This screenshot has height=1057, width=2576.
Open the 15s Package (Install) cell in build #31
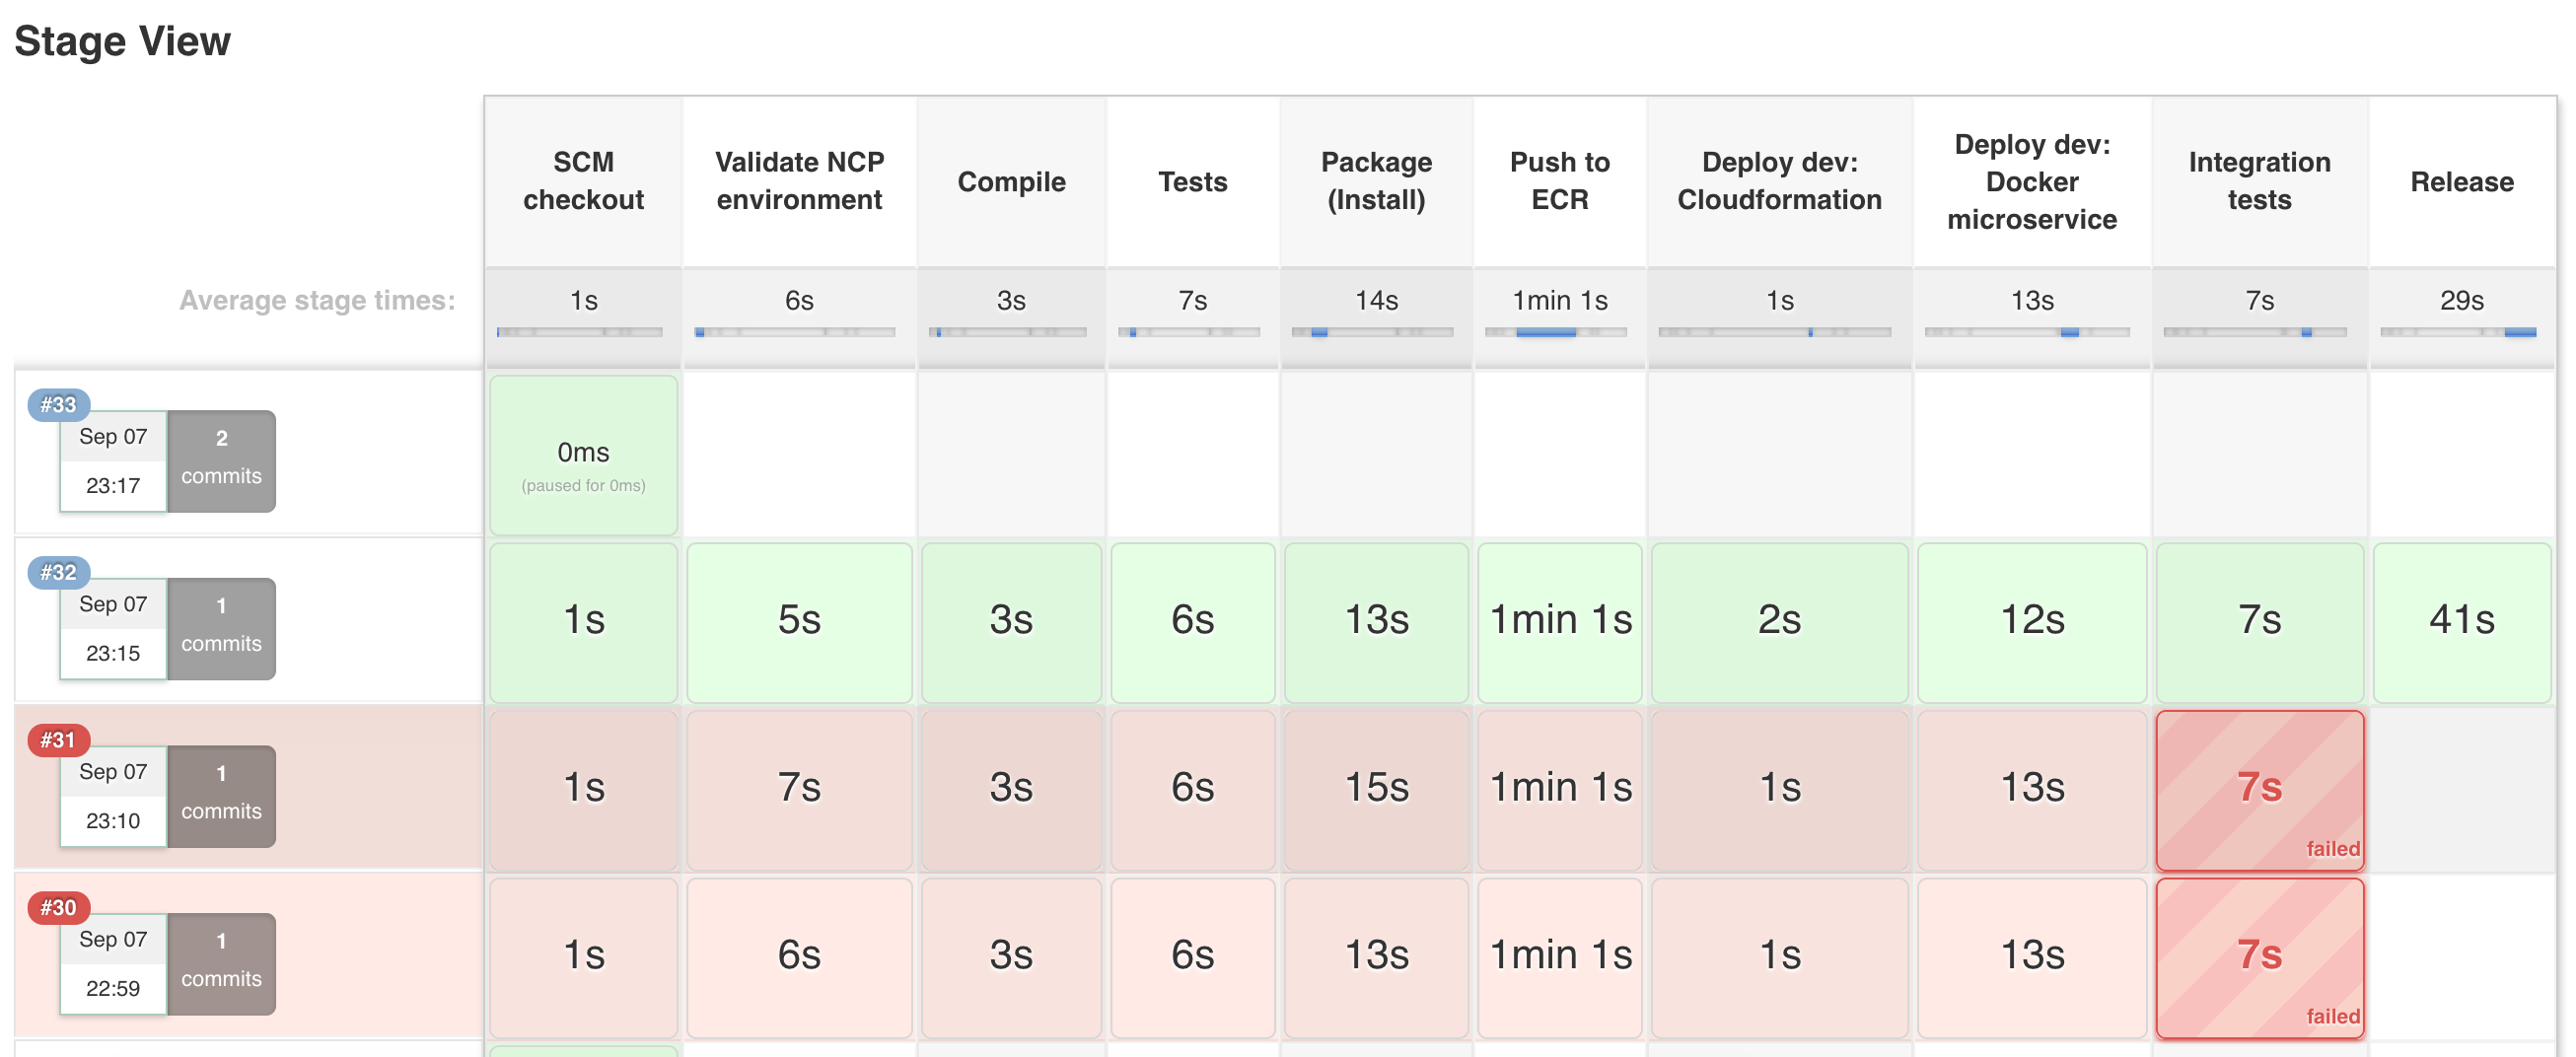[1376, 790]
